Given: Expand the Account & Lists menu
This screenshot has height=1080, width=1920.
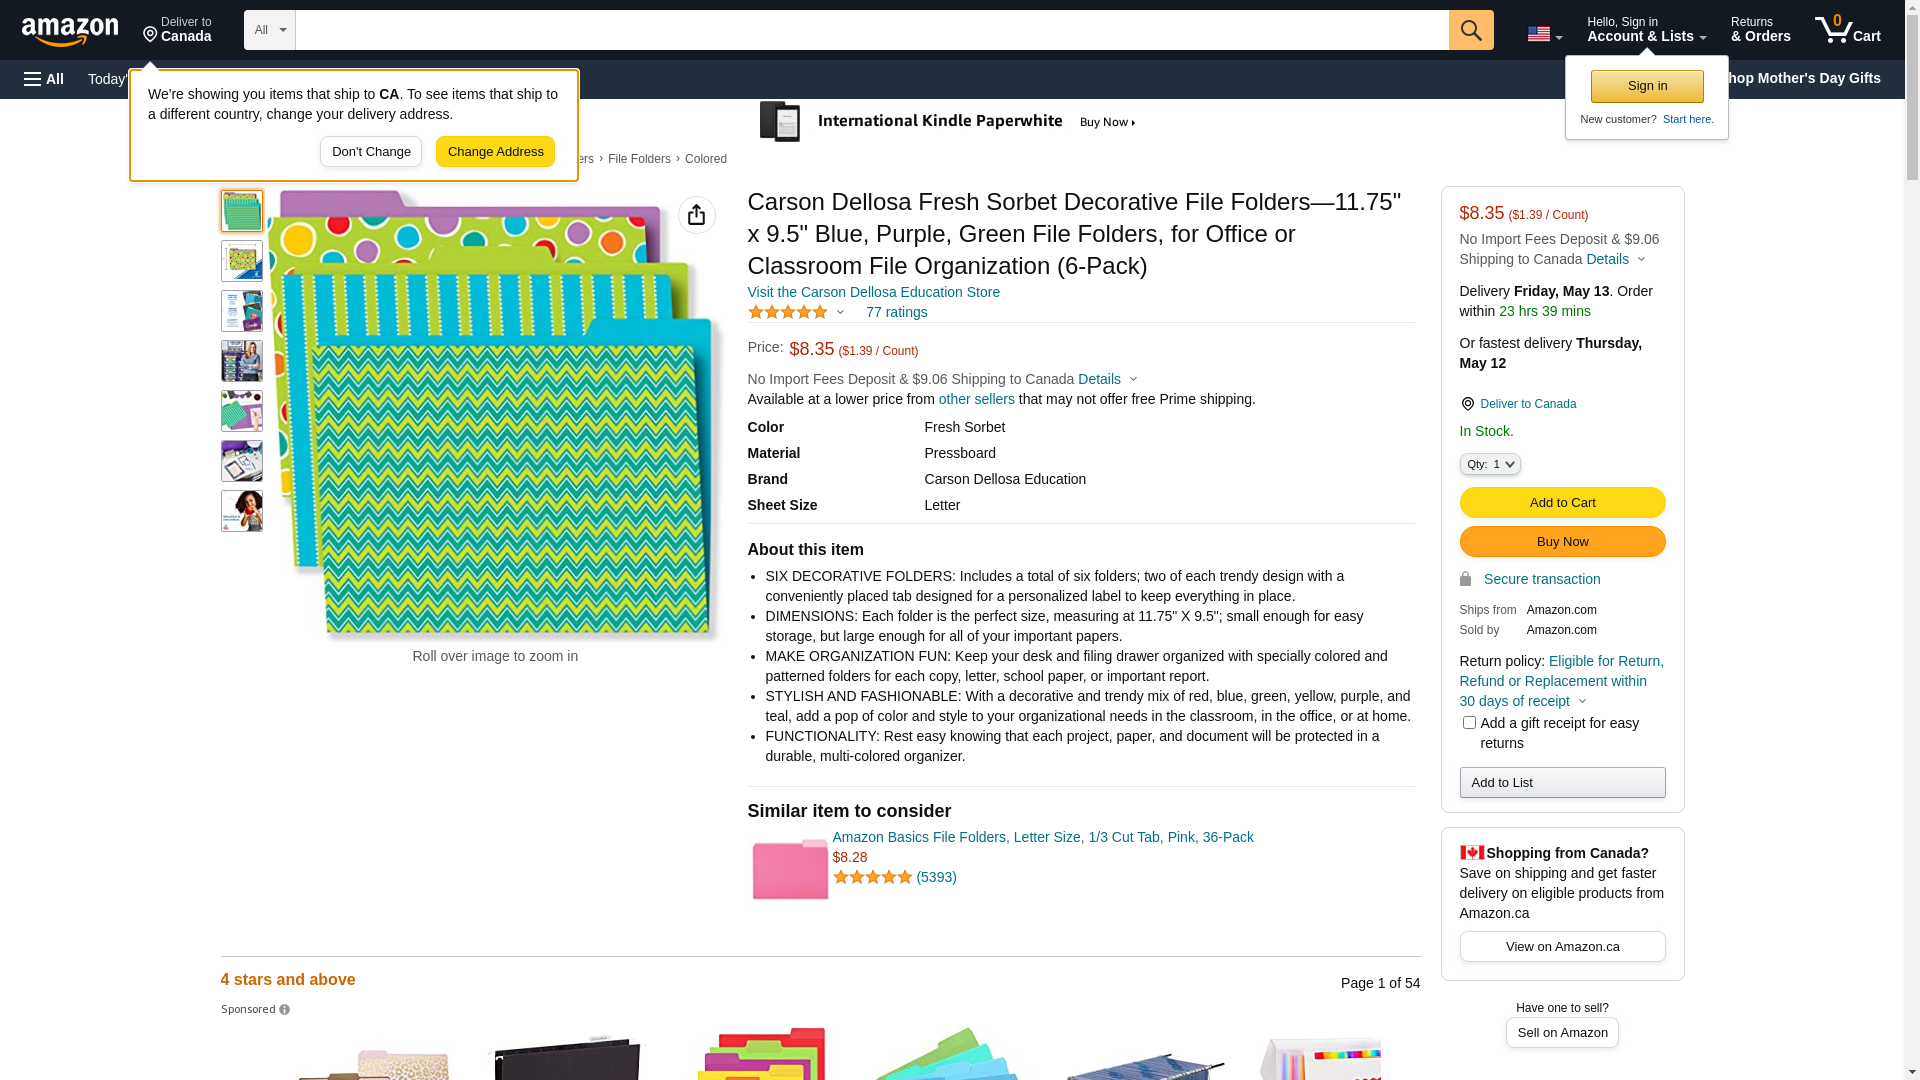Looking at the screenshot, I should click(x=1646, y=30).
